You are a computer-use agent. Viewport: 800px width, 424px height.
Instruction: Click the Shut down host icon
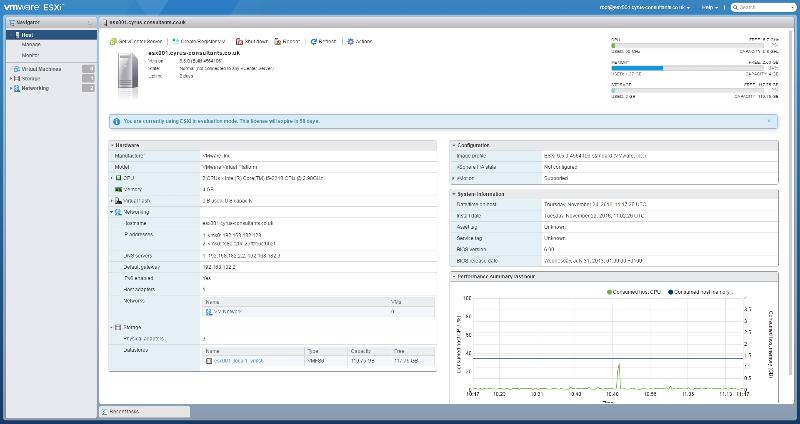pyautogui.click(x=239, y=41)
